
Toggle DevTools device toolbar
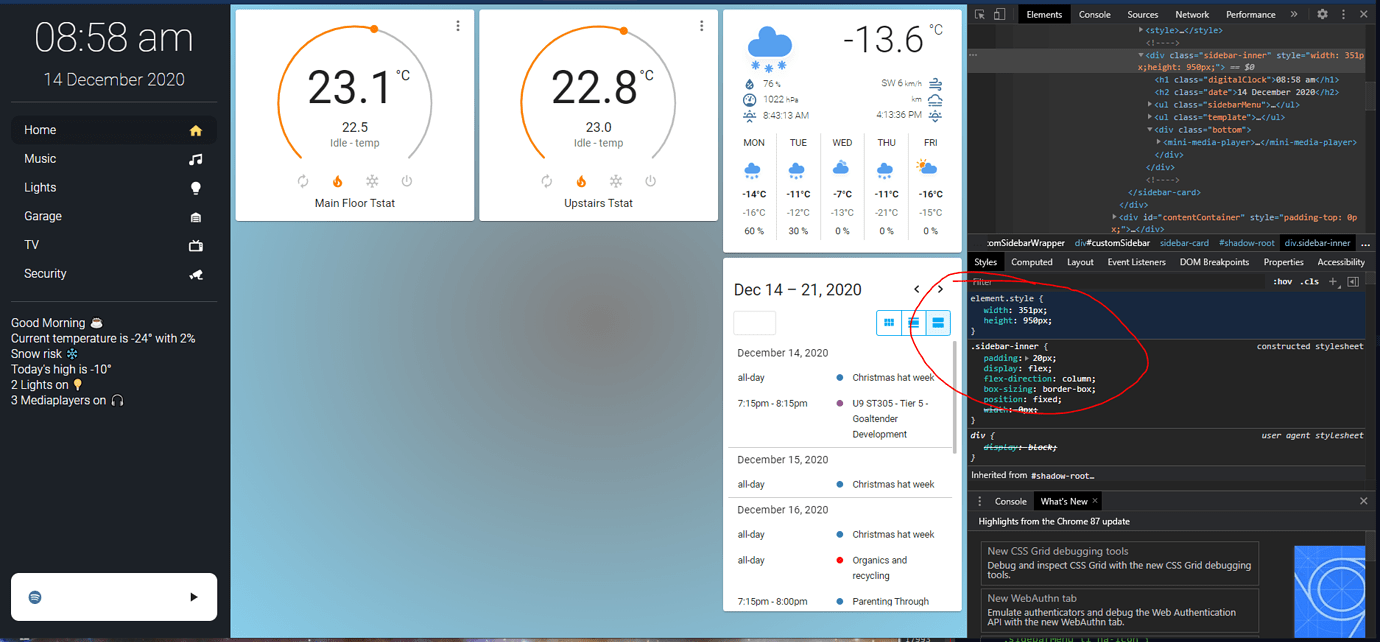pyautogui.click(x=1002, y=14)
